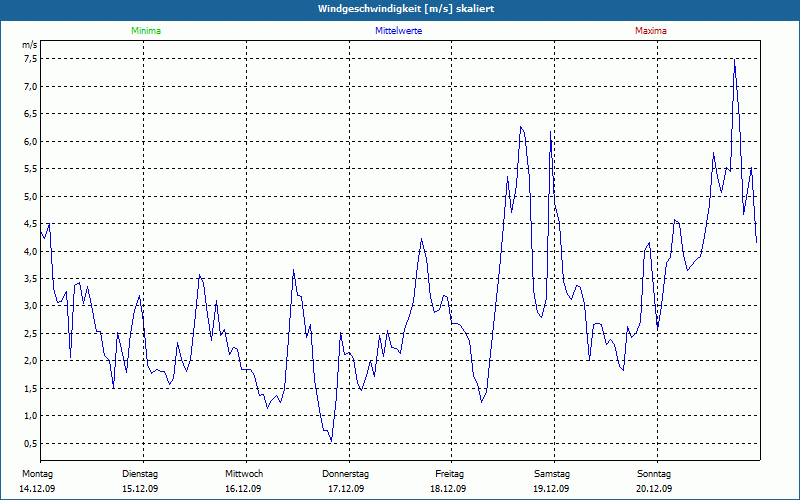Viewport: 800px width, 500px height.
Task: Click the date 14.12.09
Action: point(37,489)
